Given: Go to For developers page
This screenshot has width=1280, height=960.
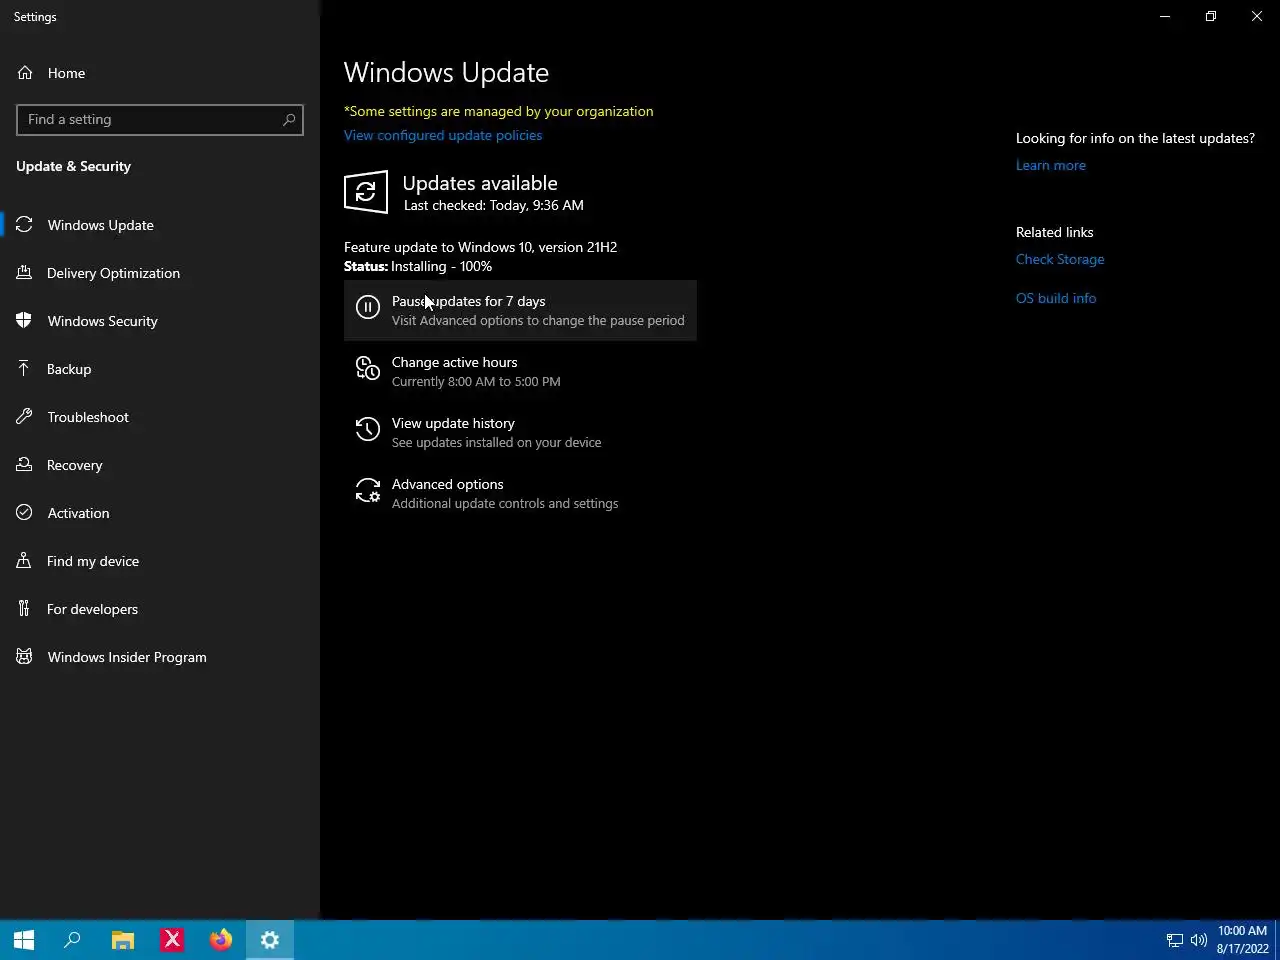Looking at the screenshot, I should (160, 609).
